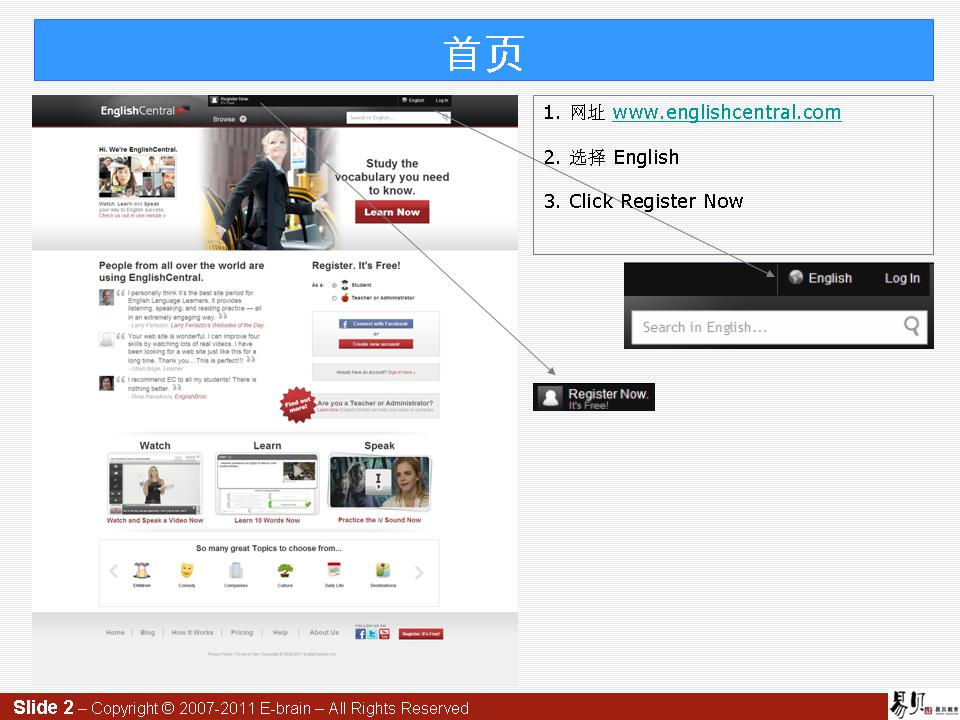Open 'Learn 10 Words Now' link
This screenshot has height=720, width=960.
(x=267, y=520)
